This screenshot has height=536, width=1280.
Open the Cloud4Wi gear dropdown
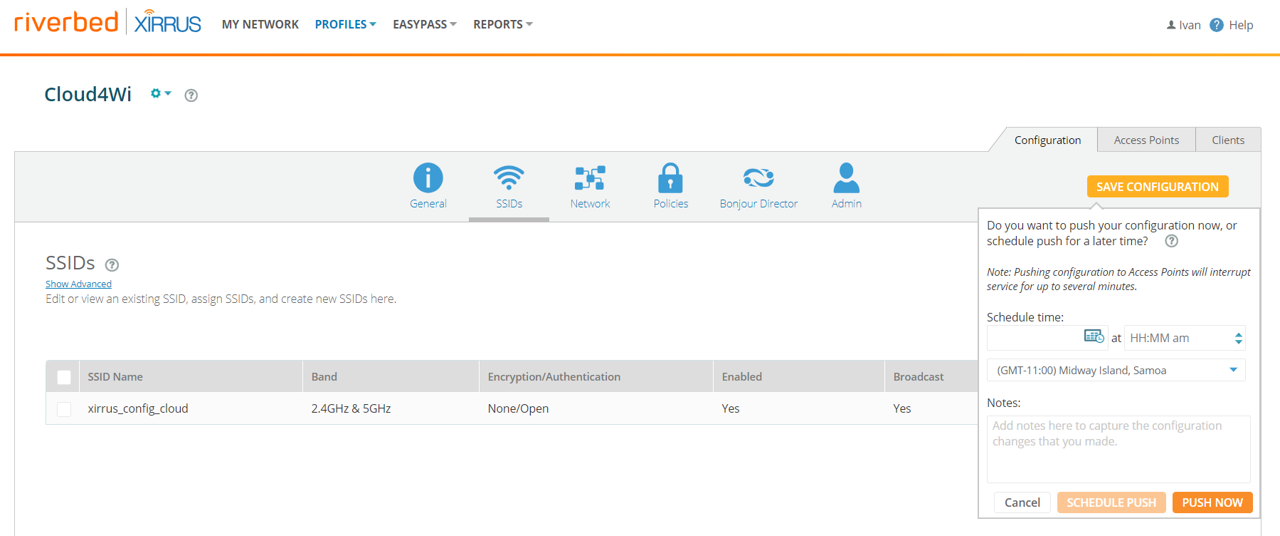(x=161, y=94)
